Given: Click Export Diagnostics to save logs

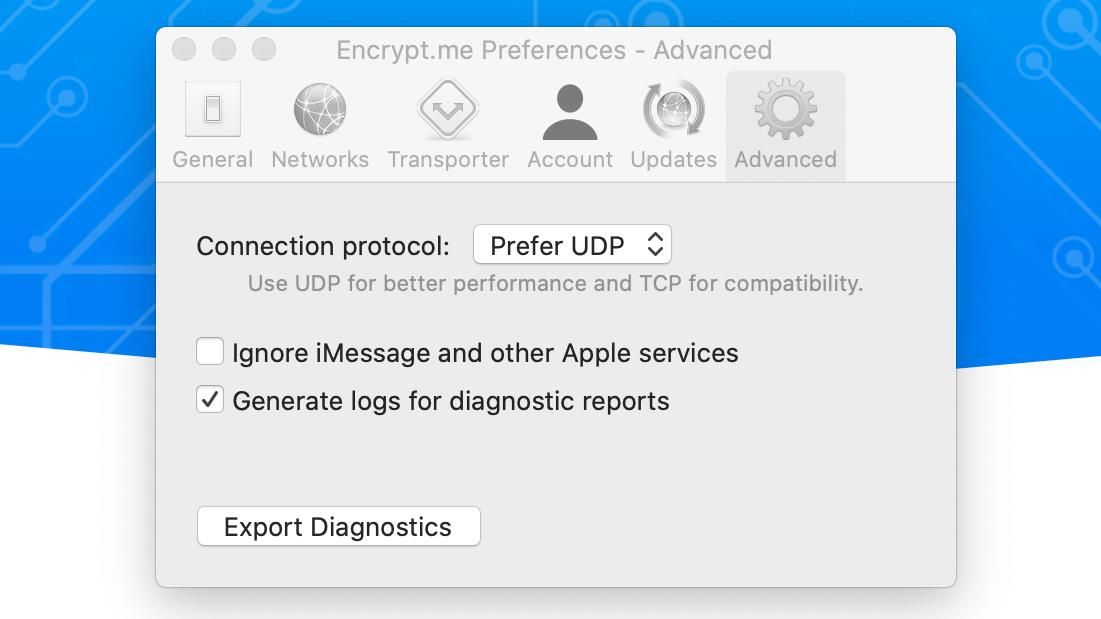Looking at the screenshot, I should tap(338, 525).
